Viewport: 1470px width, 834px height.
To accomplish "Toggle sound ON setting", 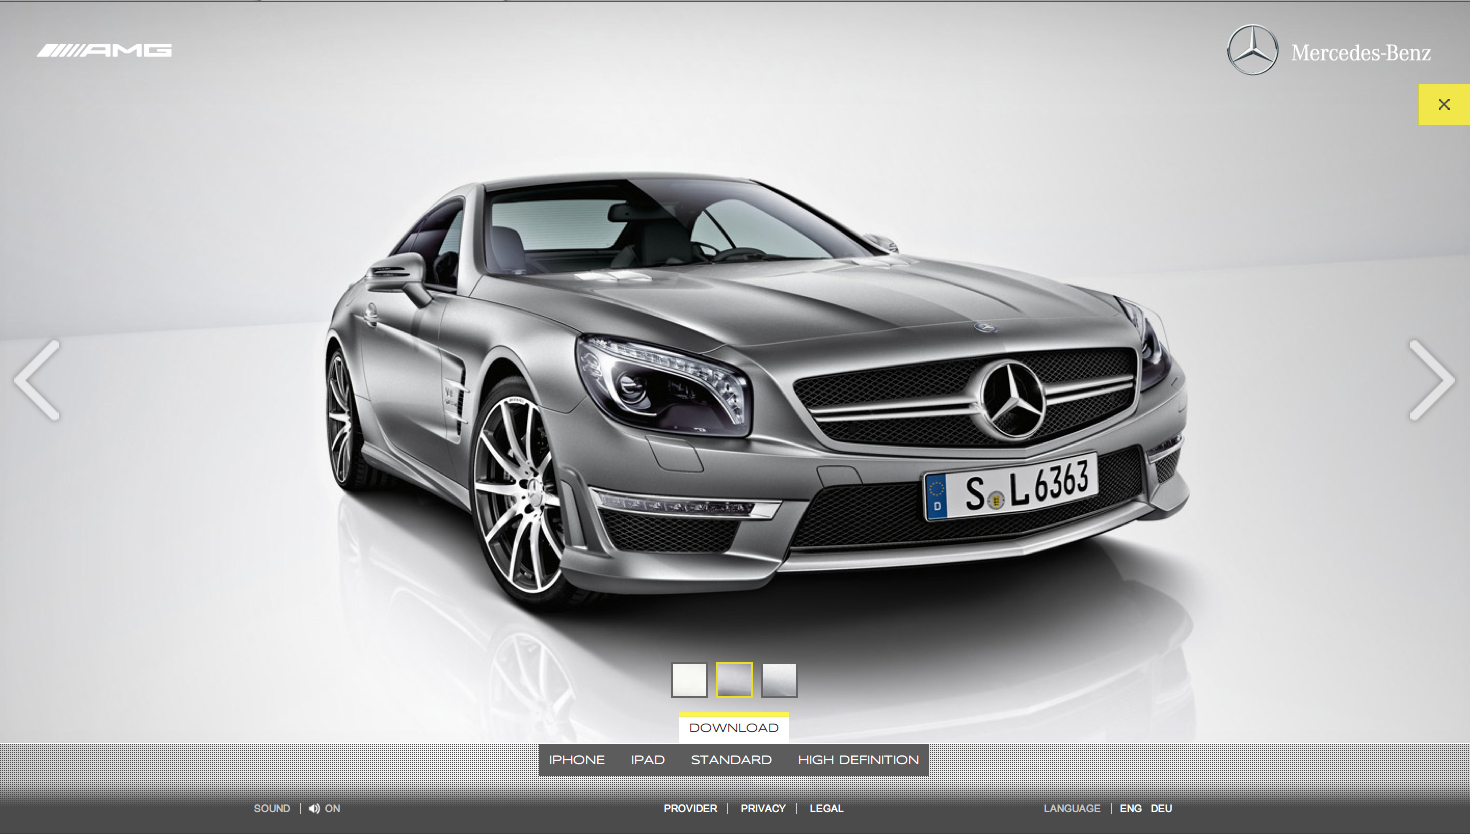I will point(333,809).
